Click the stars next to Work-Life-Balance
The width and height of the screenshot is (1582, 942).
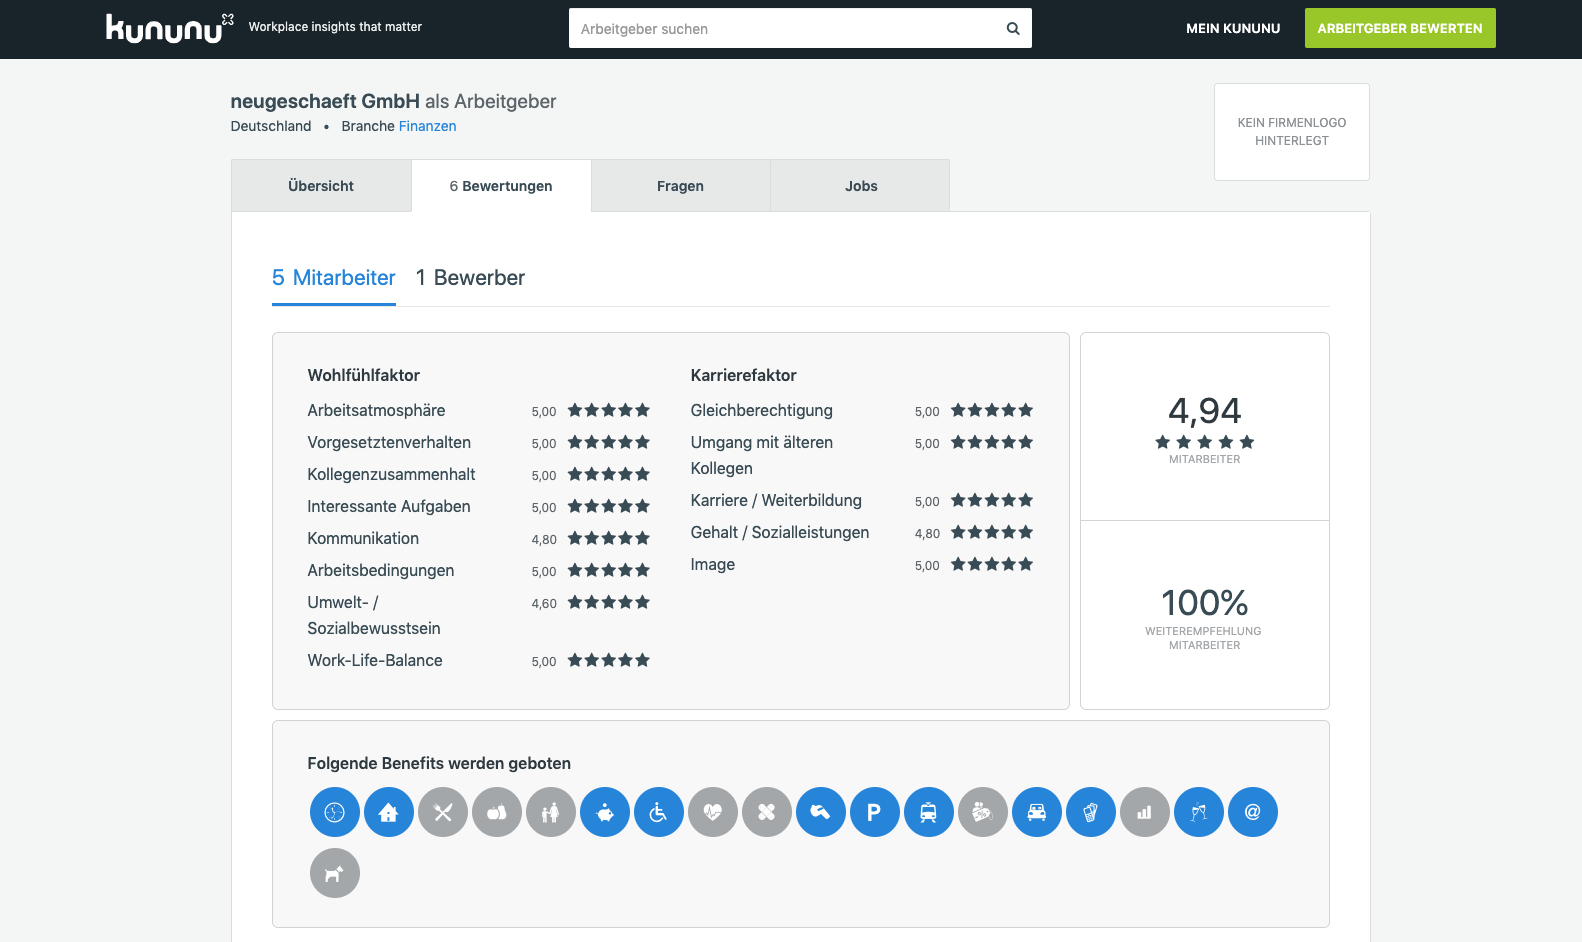(609, 660)
